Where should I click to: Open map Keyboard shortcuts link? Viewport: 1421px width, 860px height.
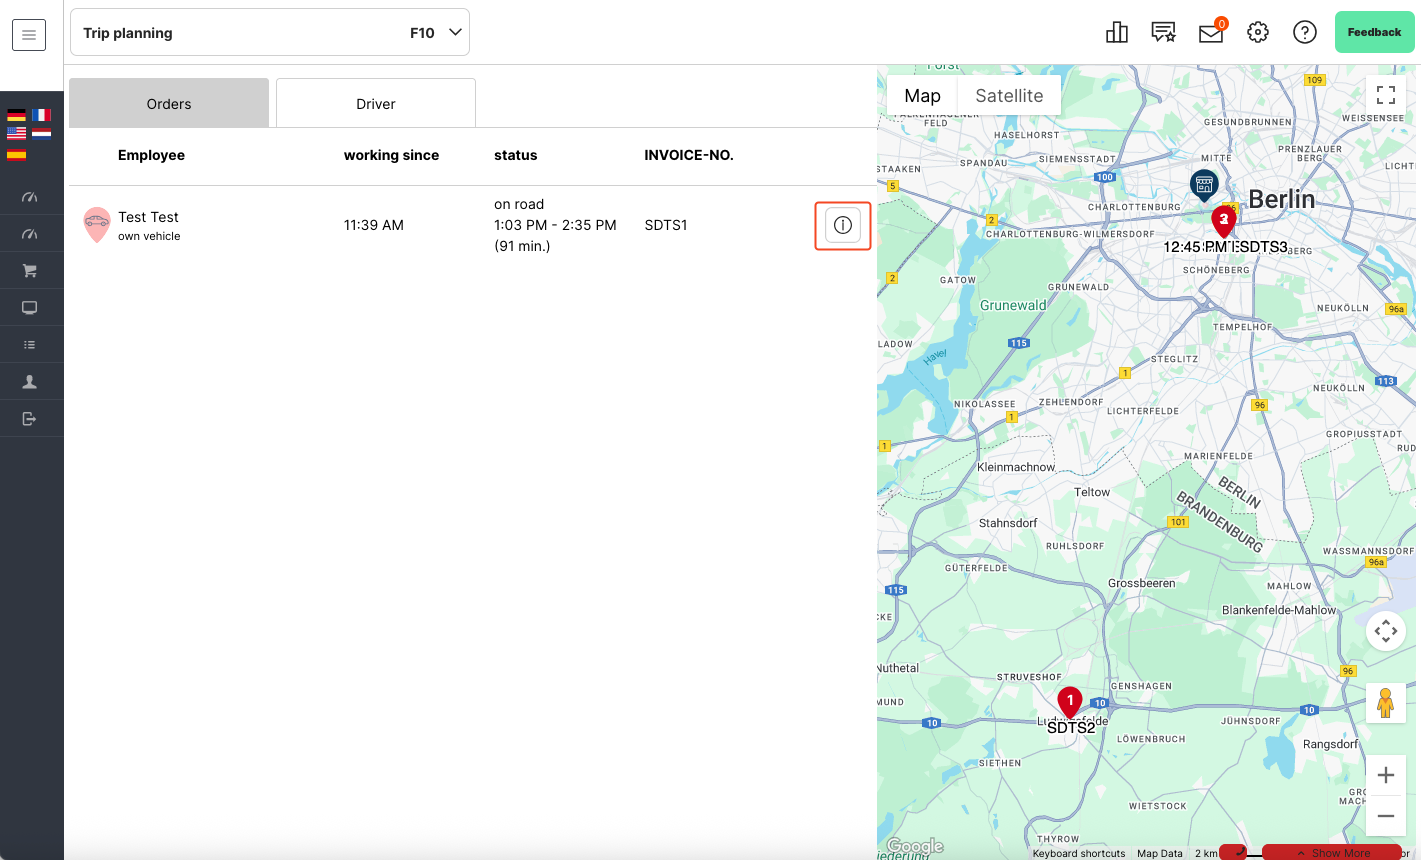[1079, 853]
